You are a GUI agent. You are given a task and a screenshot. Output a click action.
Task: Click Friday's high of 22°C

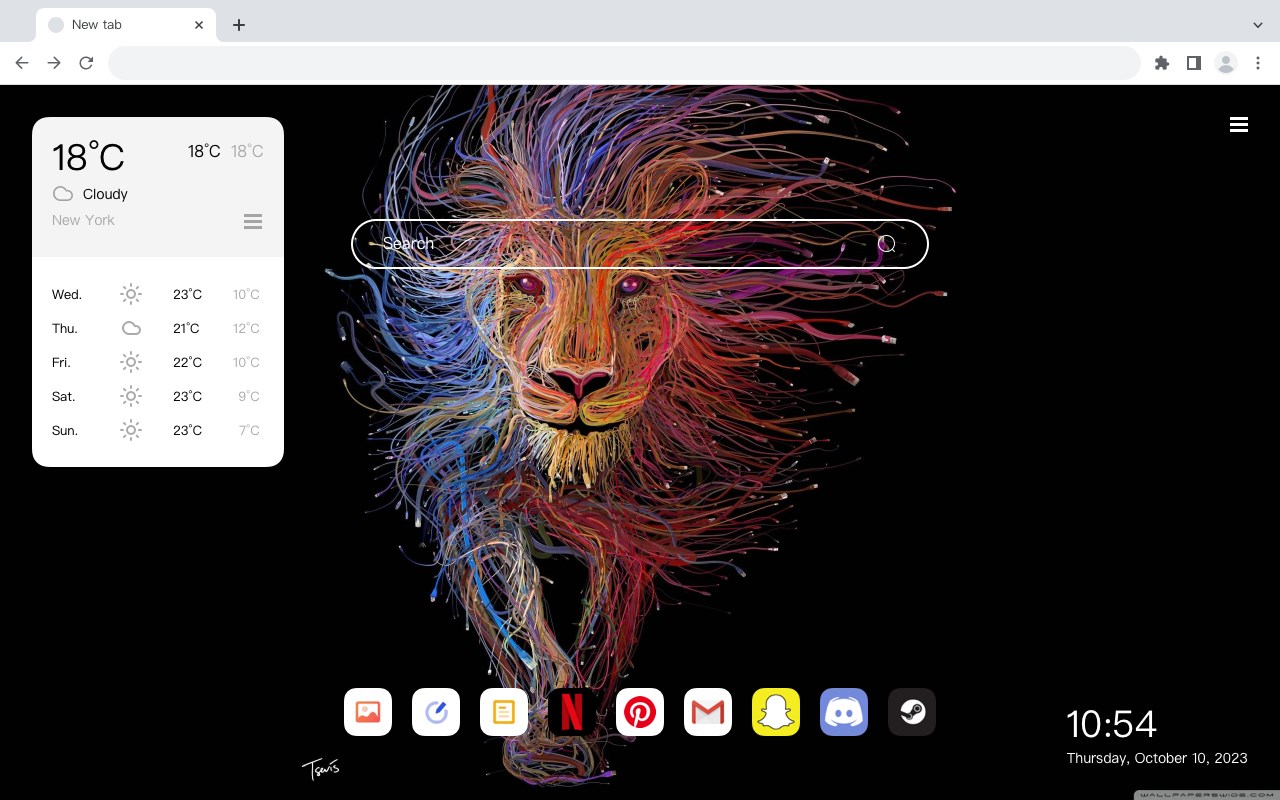tap(187, 362)
